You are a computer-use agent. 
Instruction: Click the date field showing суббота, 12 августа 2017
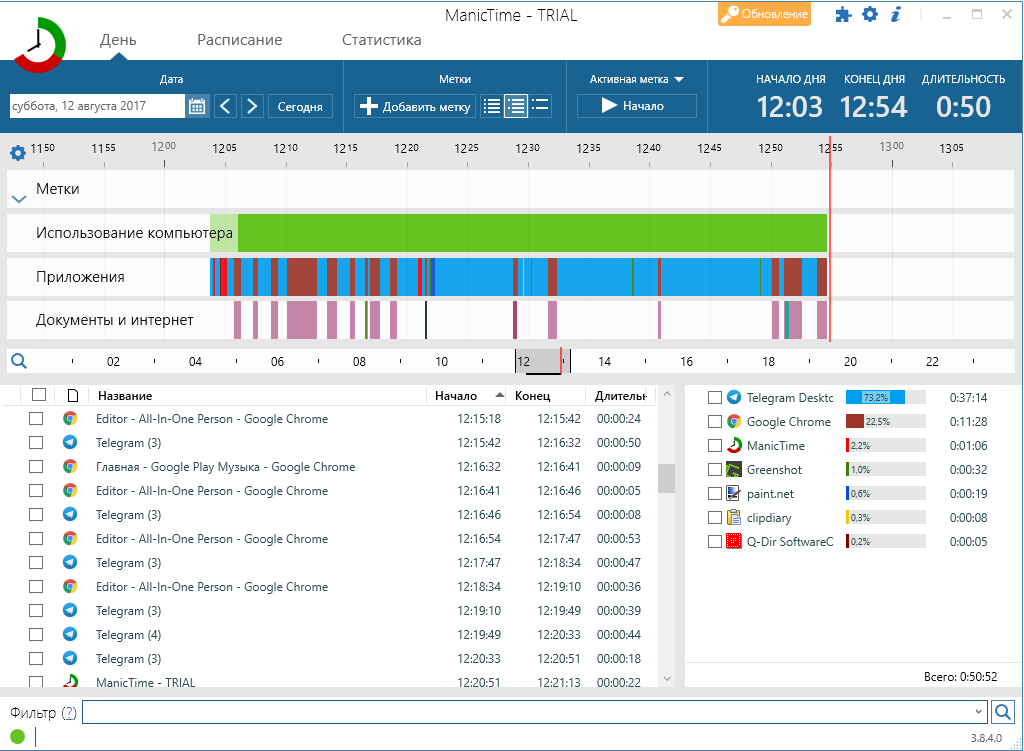click(97, 106)
